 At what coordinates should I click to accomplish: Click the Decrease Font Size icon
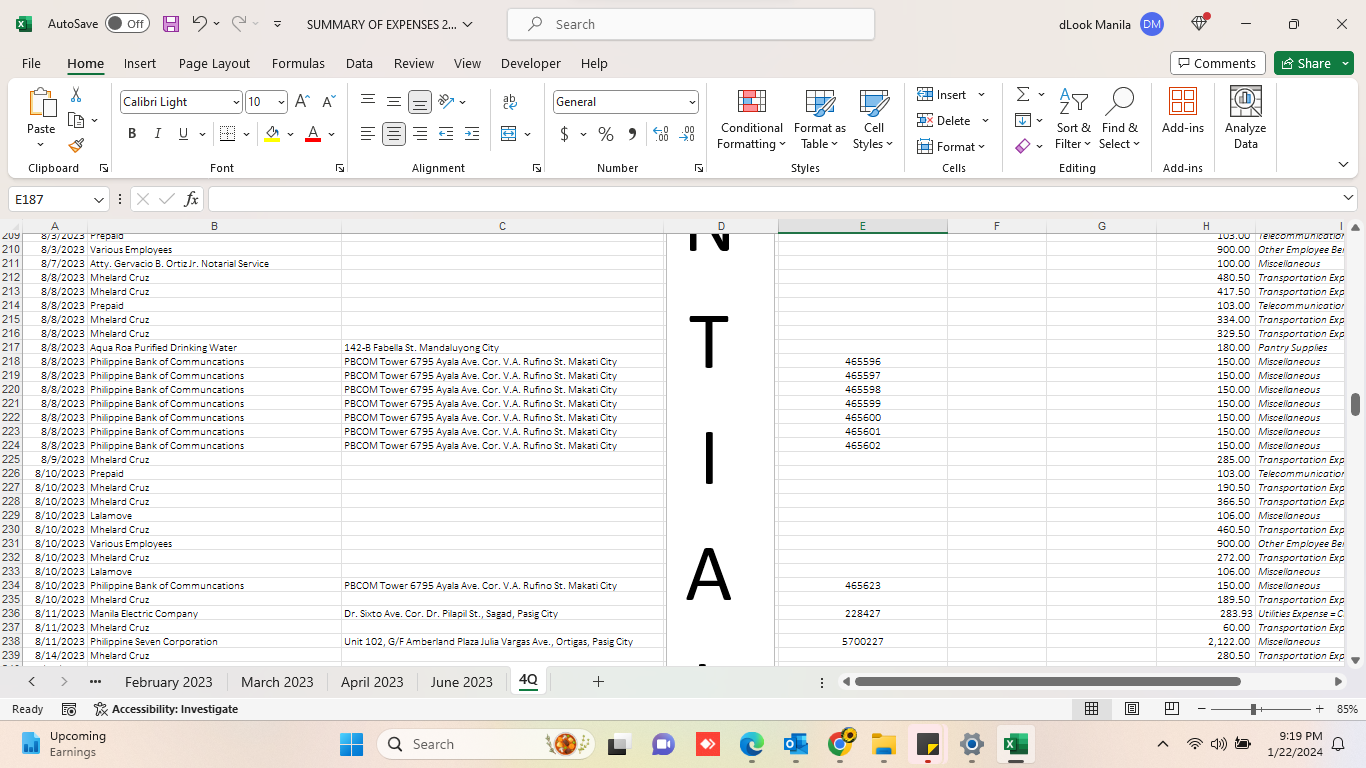[x=328, y=102]
